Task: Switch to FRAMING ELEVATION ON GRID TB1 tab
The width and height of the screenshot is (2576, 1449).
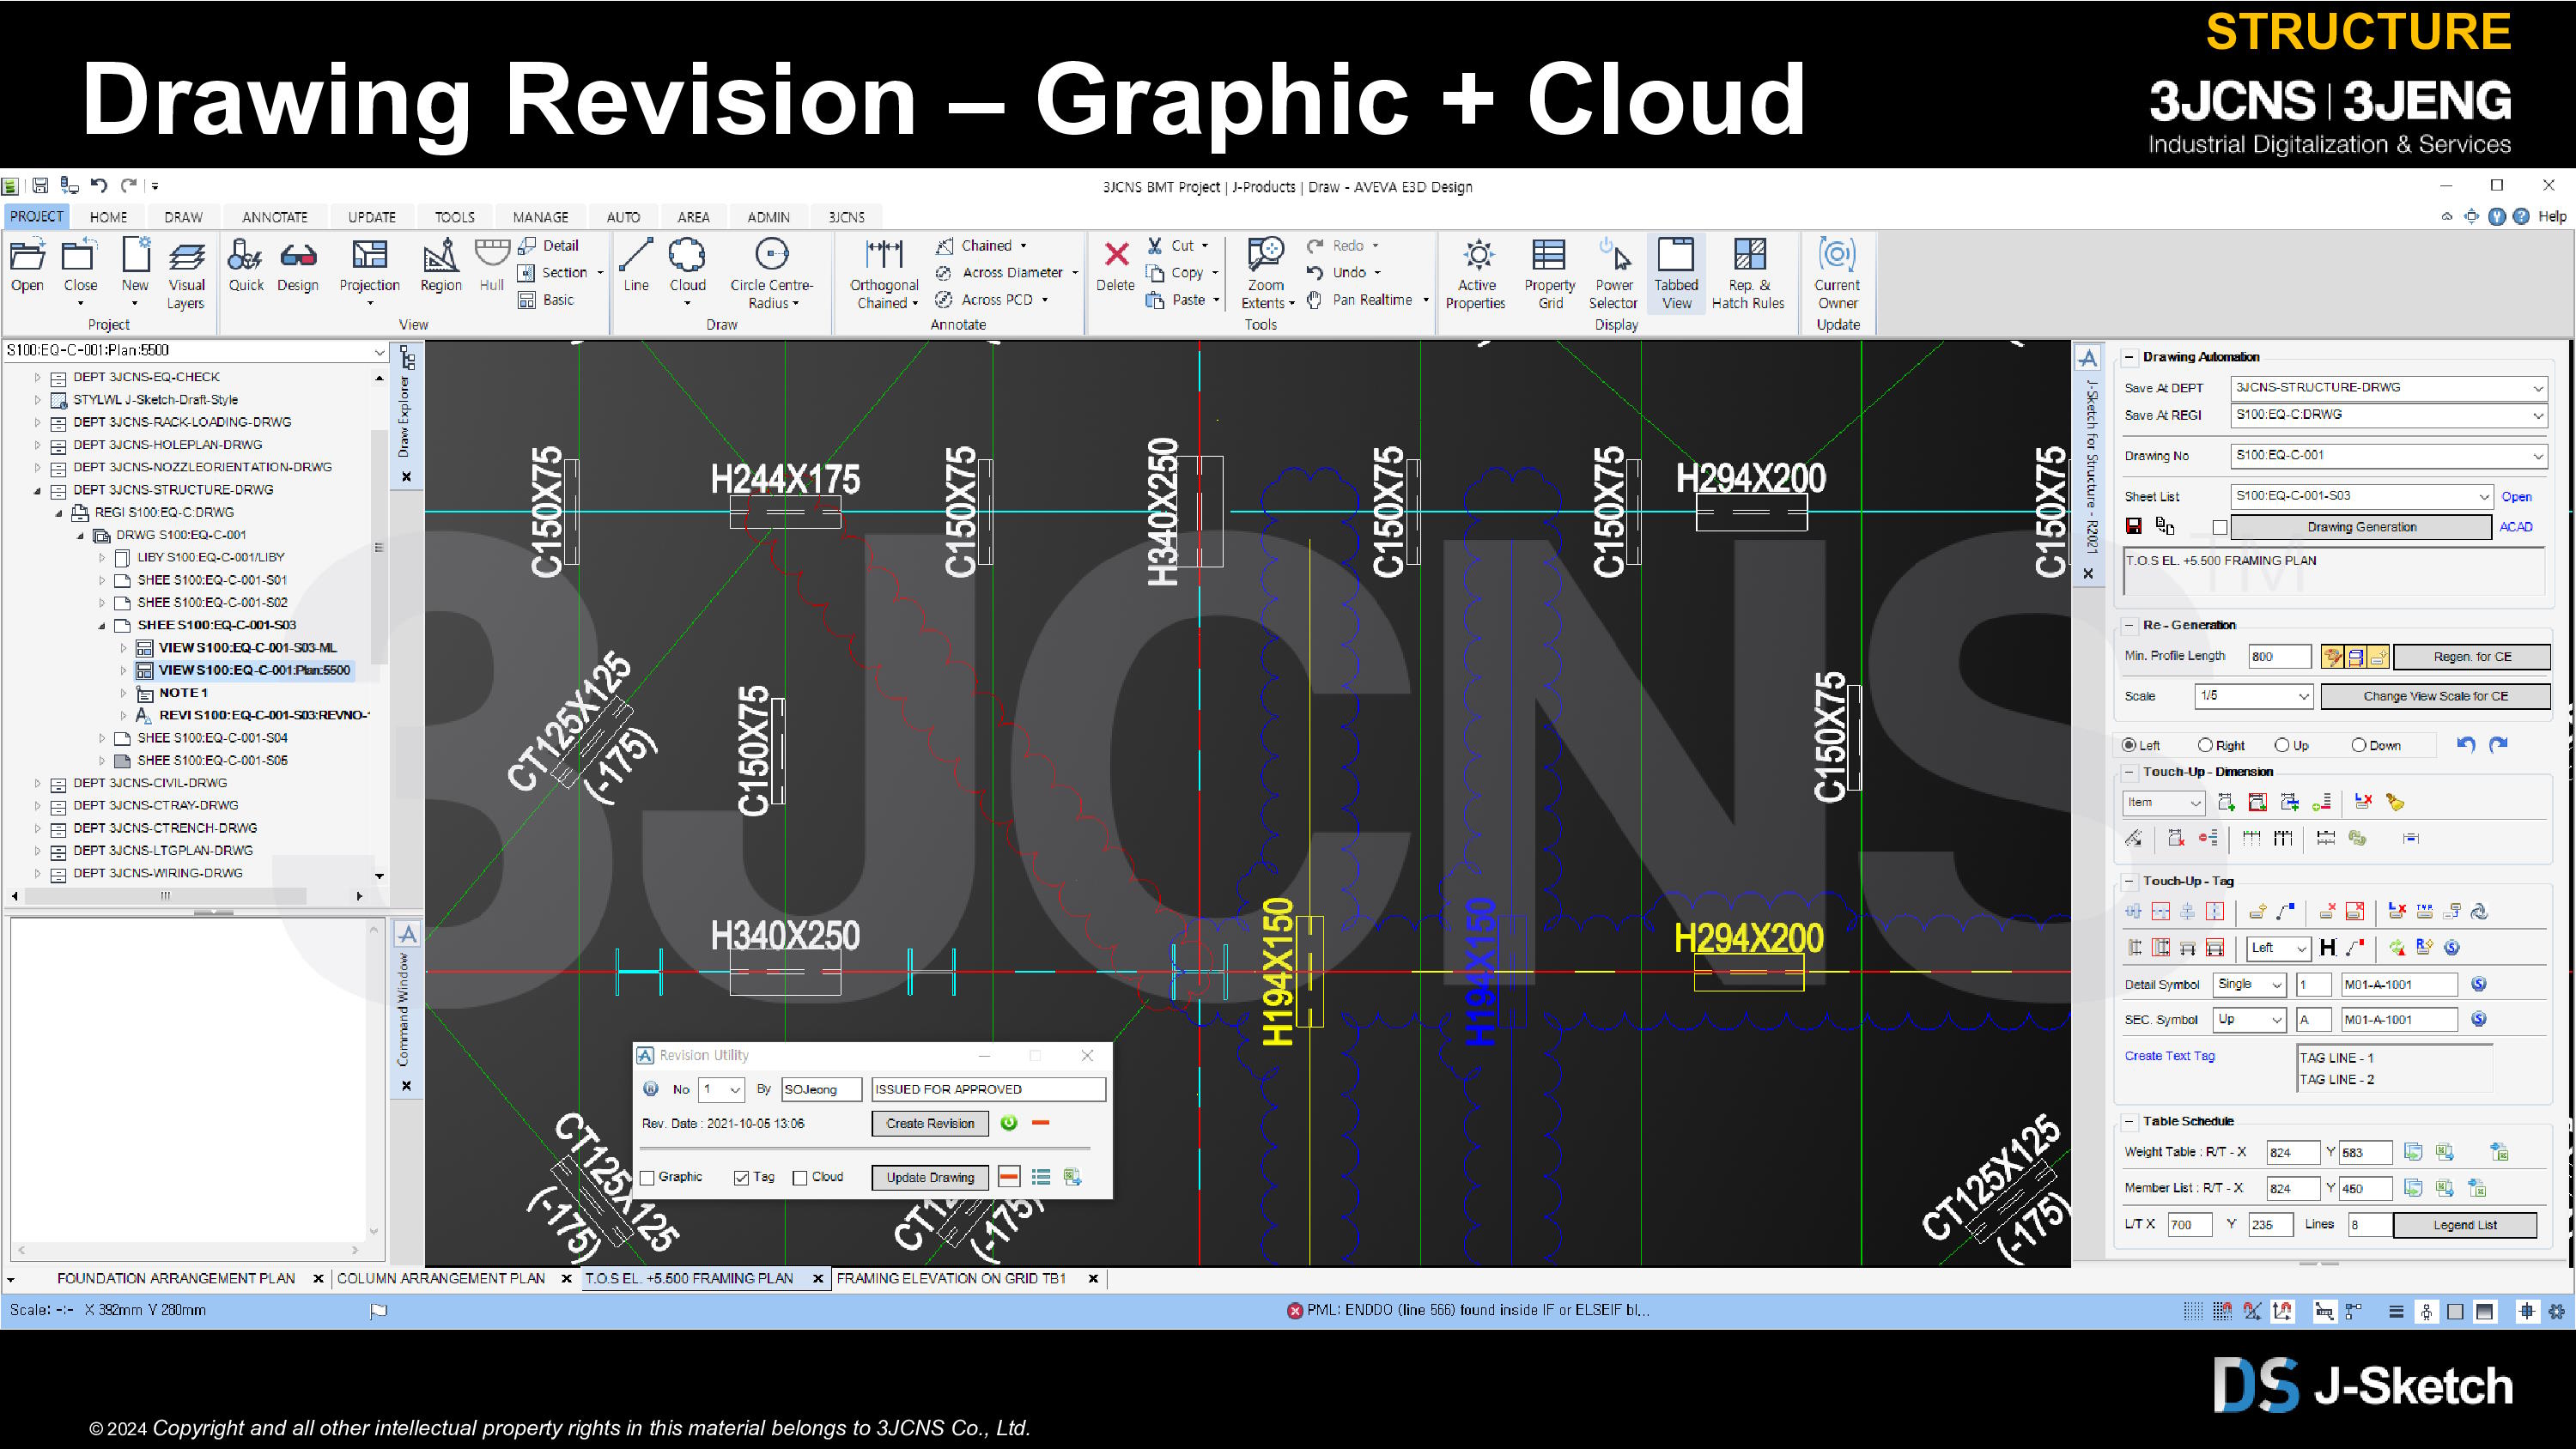Action: coord(951,1278)
